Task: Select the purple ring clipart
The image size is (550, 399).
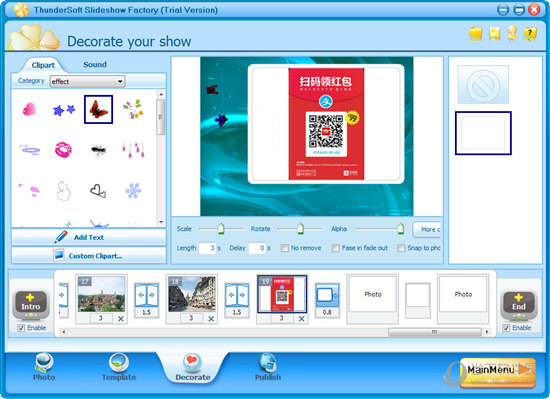Action: [x=29, y=150]
